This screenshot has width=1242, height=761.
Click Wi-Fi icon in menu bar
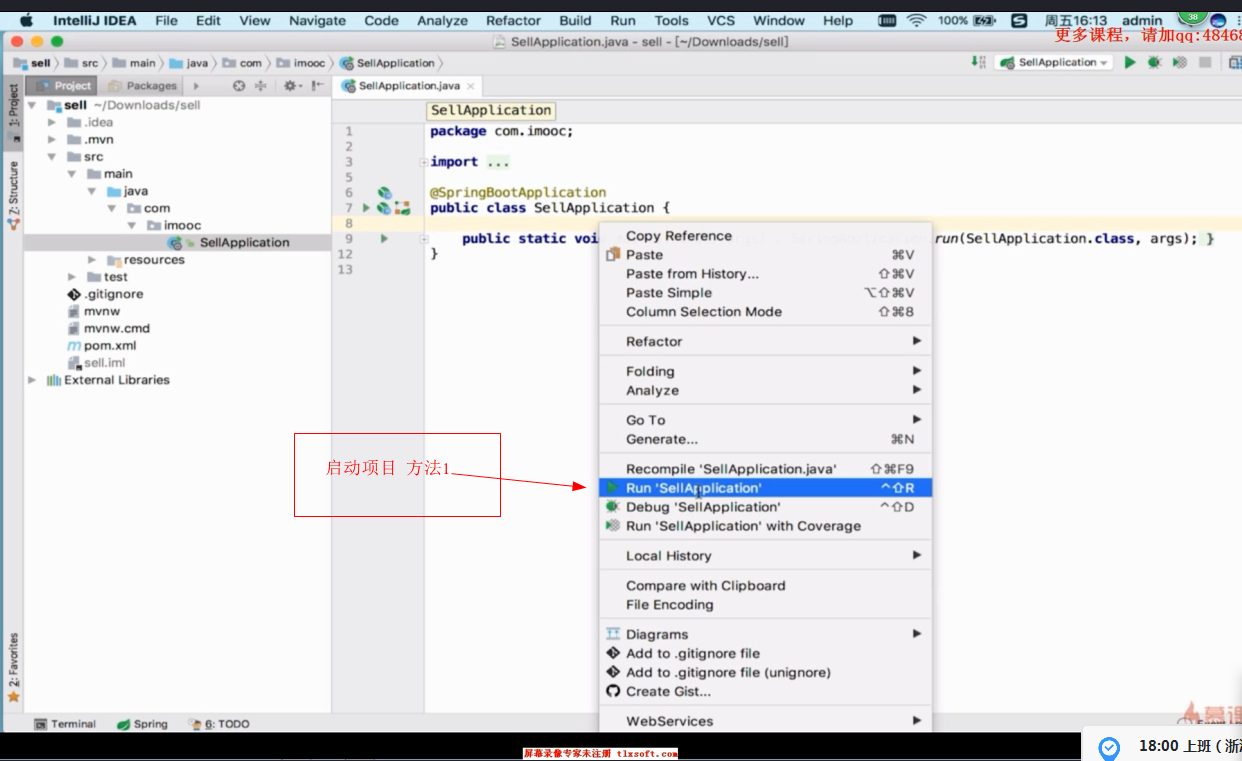(916, 20)
